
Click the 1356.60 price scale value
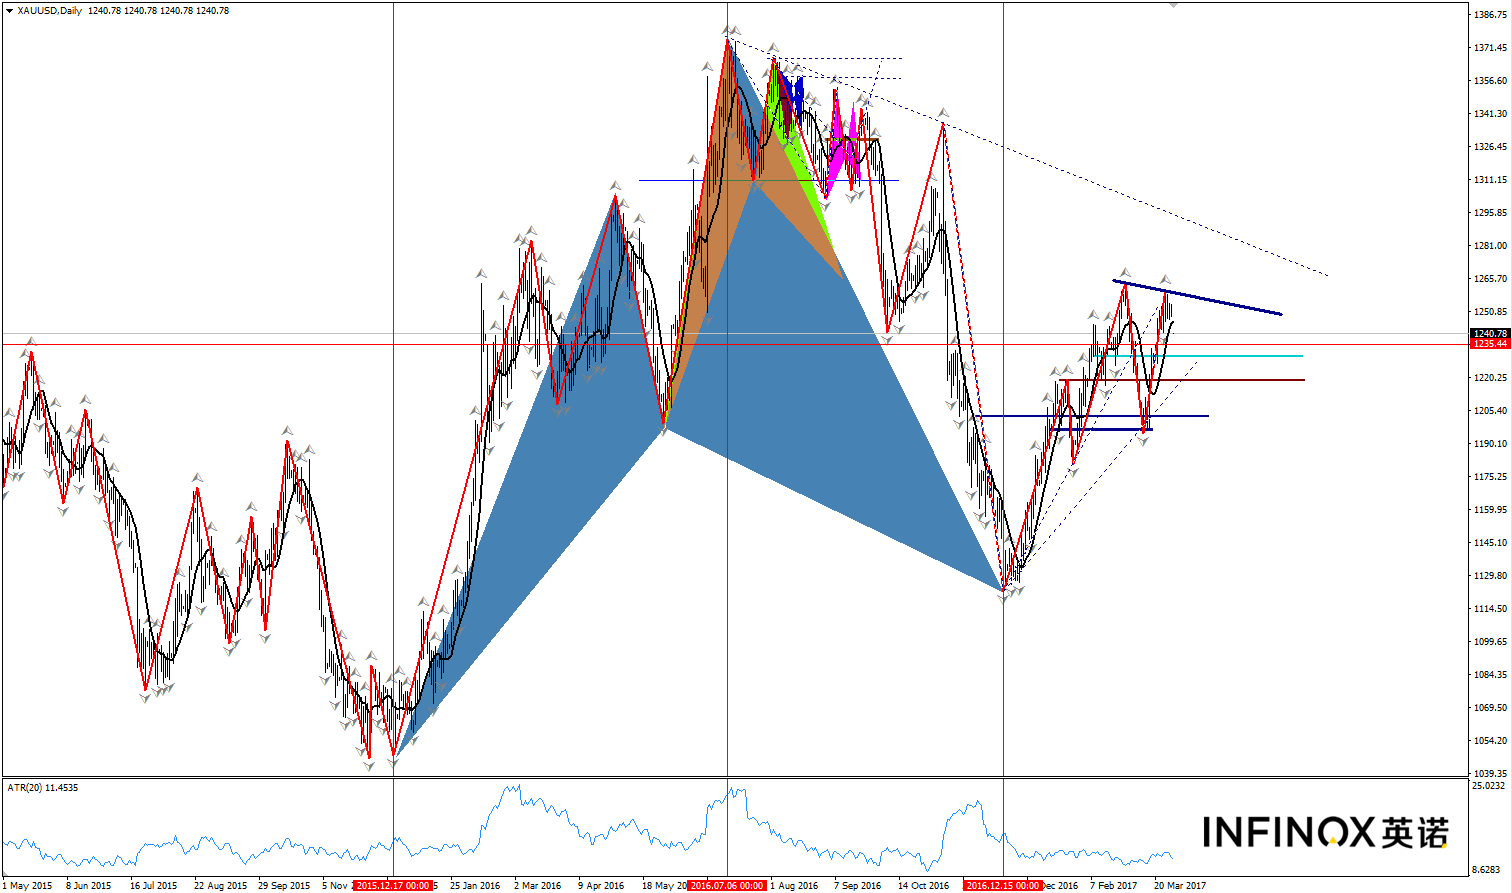coord(1490,81)
